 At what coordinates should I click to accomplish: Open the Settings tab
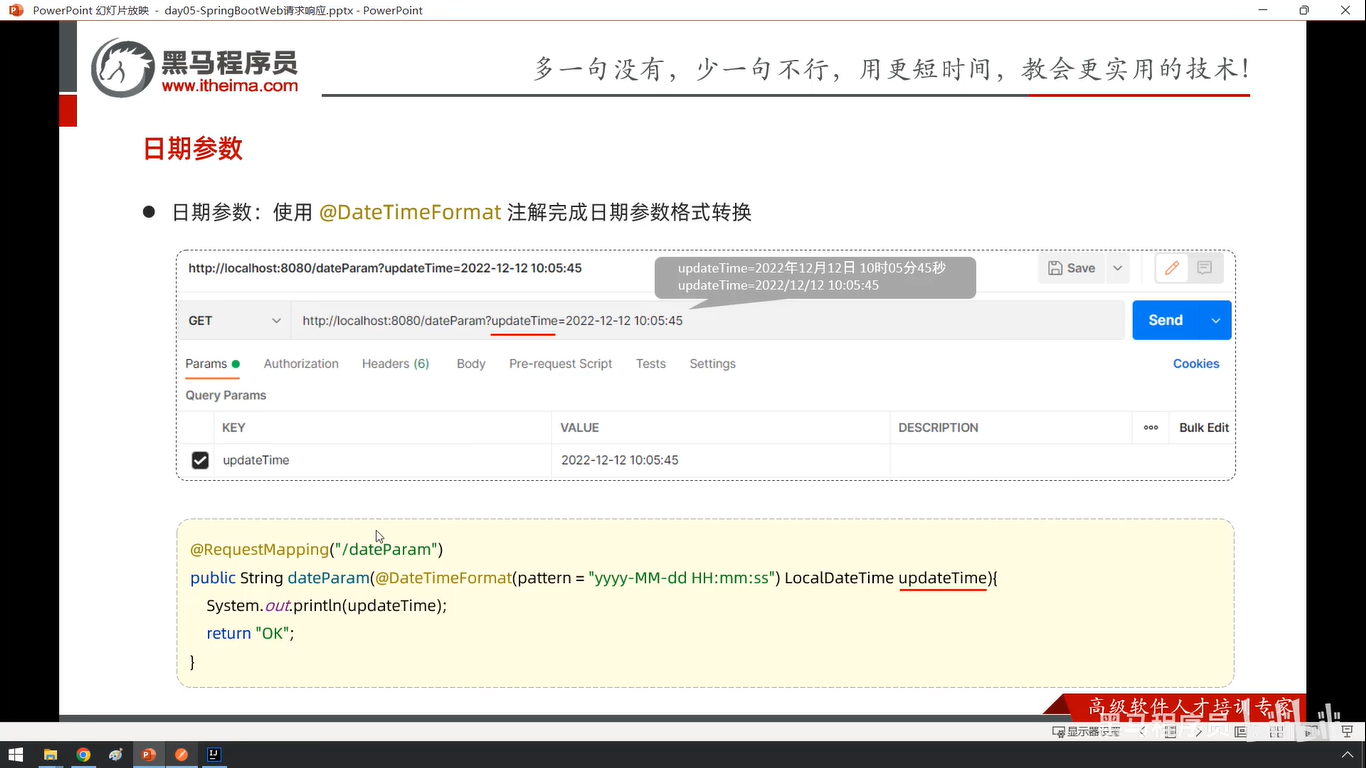coord(712,364)
